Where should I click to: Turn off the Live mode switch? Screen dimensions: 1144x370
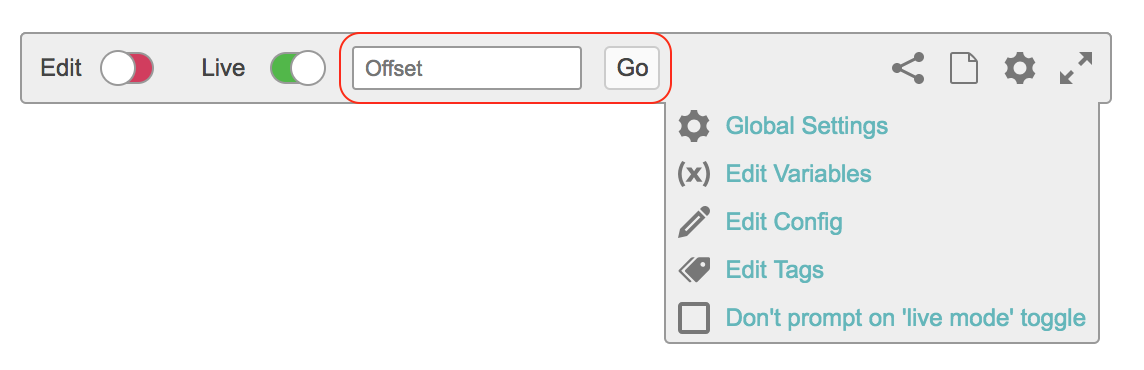point(298,69)
